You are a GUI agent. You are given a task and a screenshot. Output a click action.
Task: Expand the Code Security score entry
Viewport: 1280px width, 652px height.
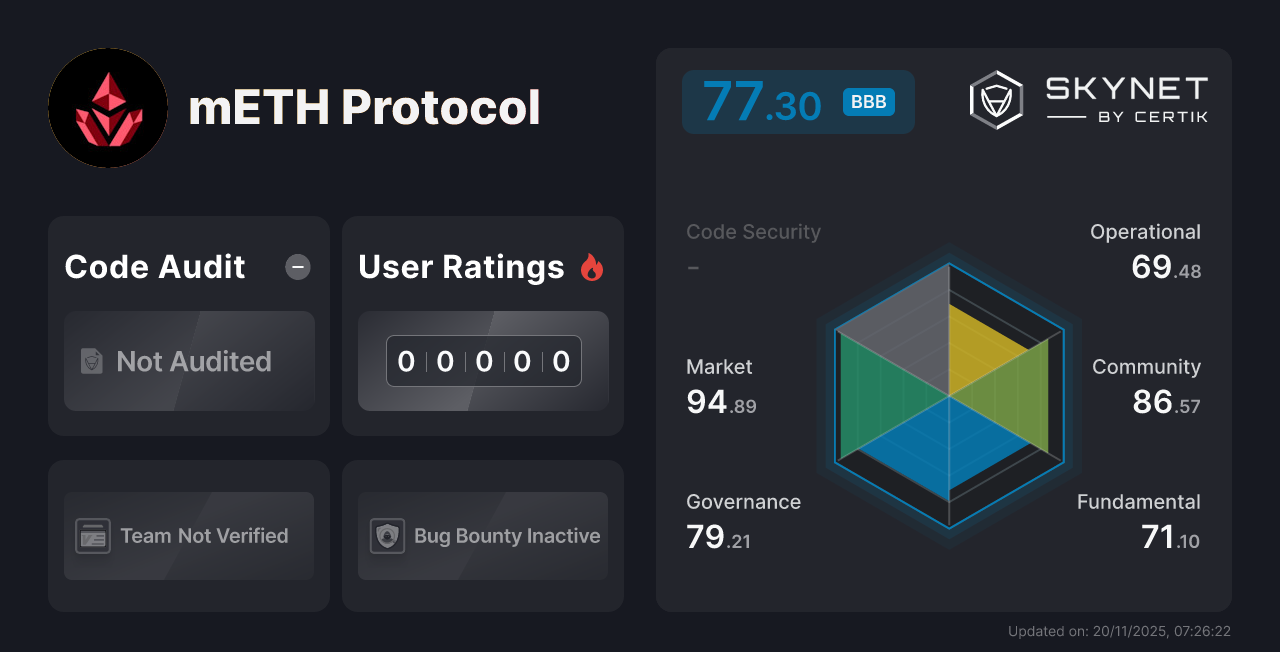753,248
